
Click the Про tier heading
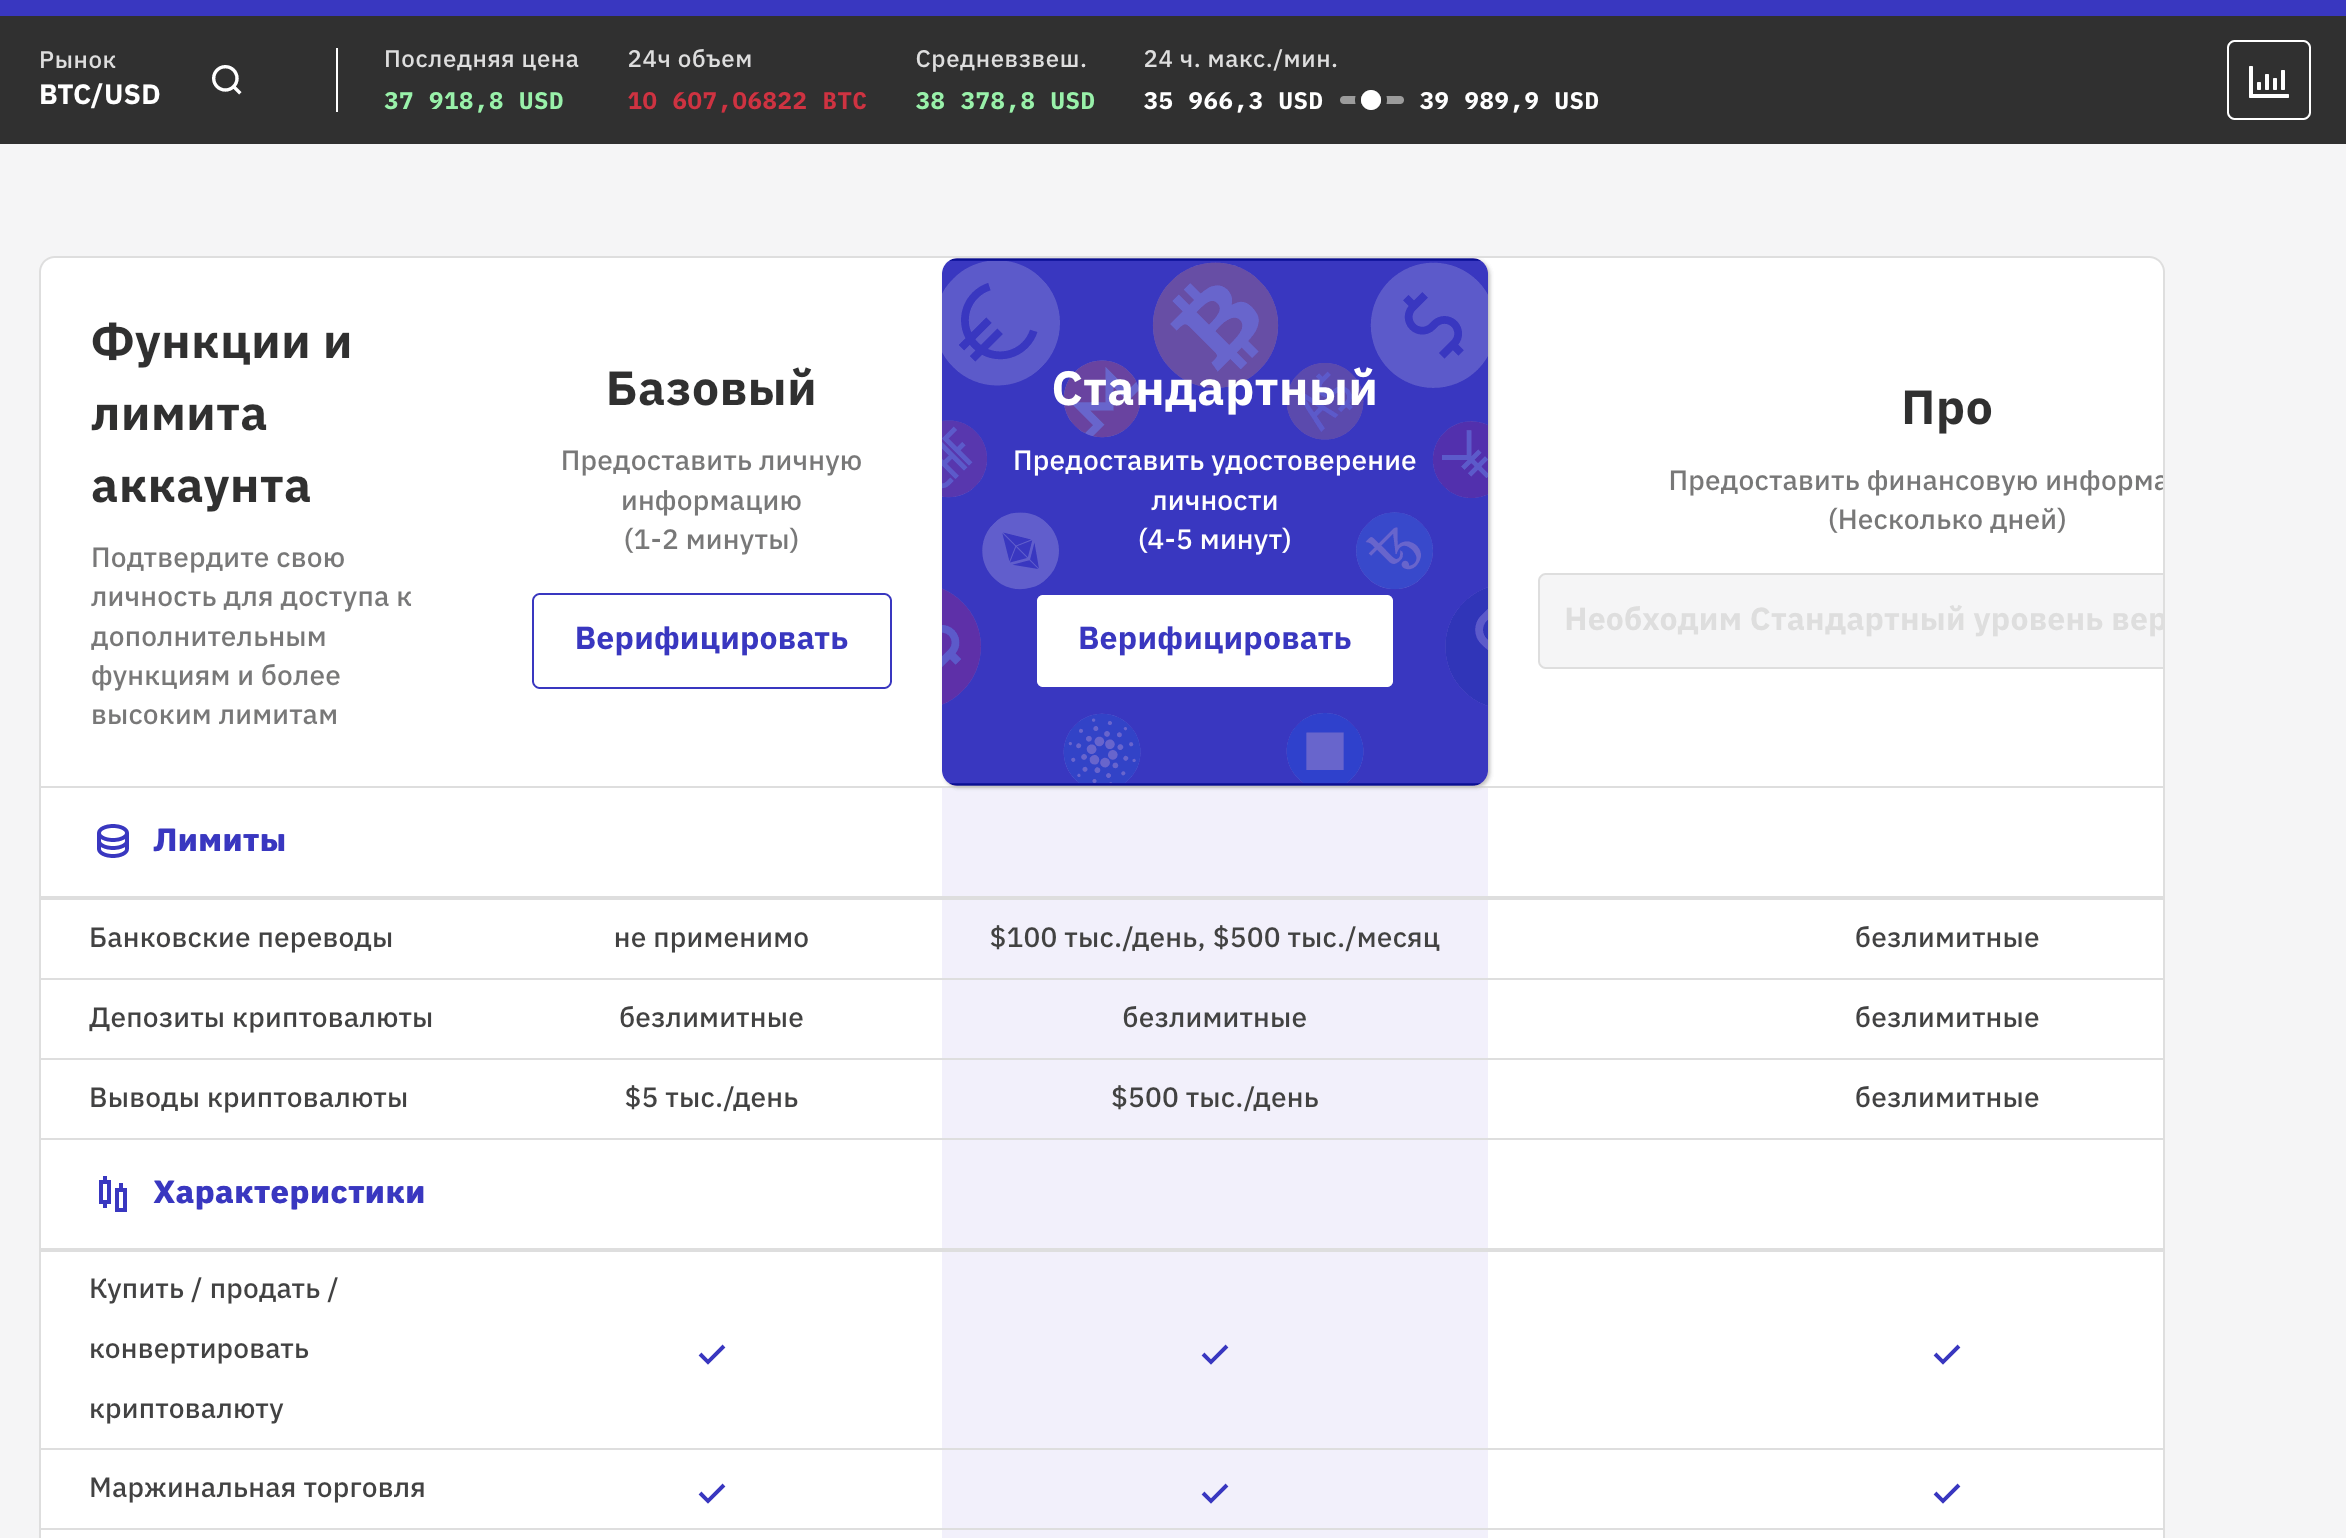click(1946, 408)
